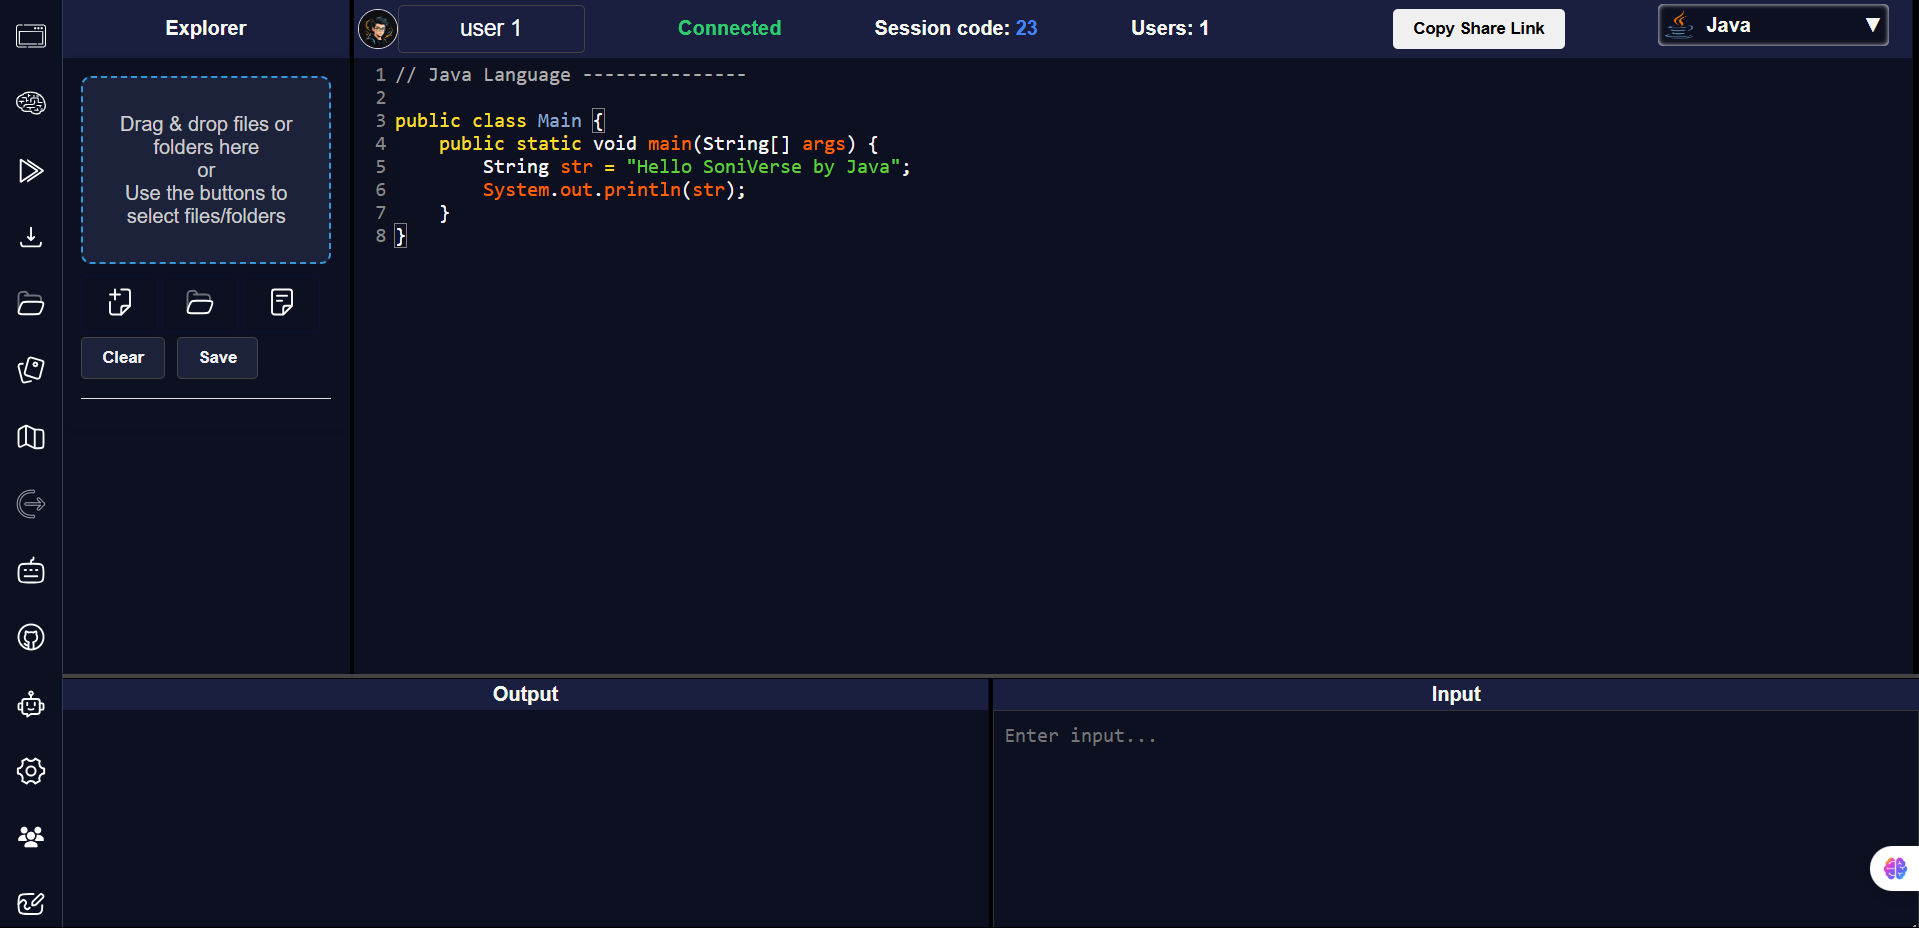Click the note file icon in Explorer

tap(281, 302)
